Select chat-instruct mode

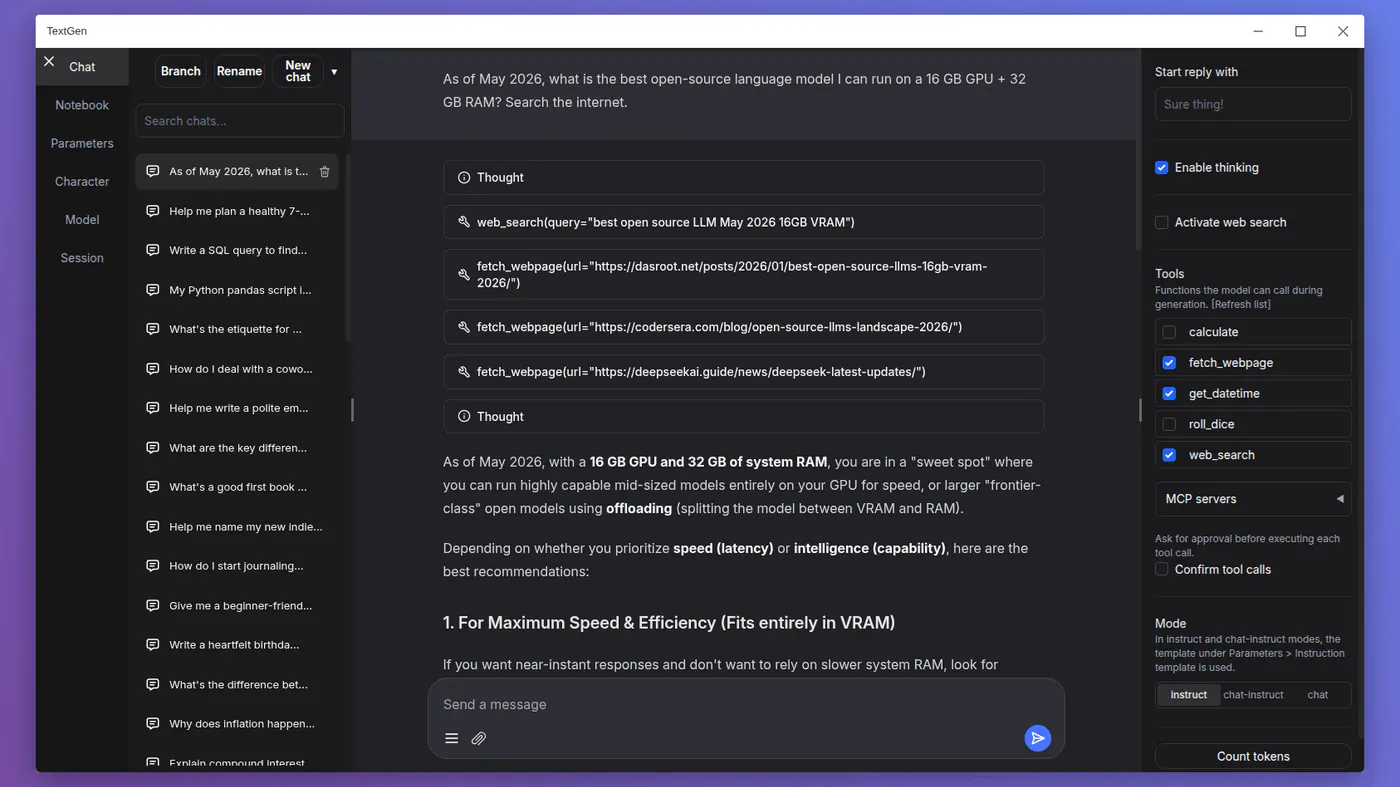tap(1253, 695)
